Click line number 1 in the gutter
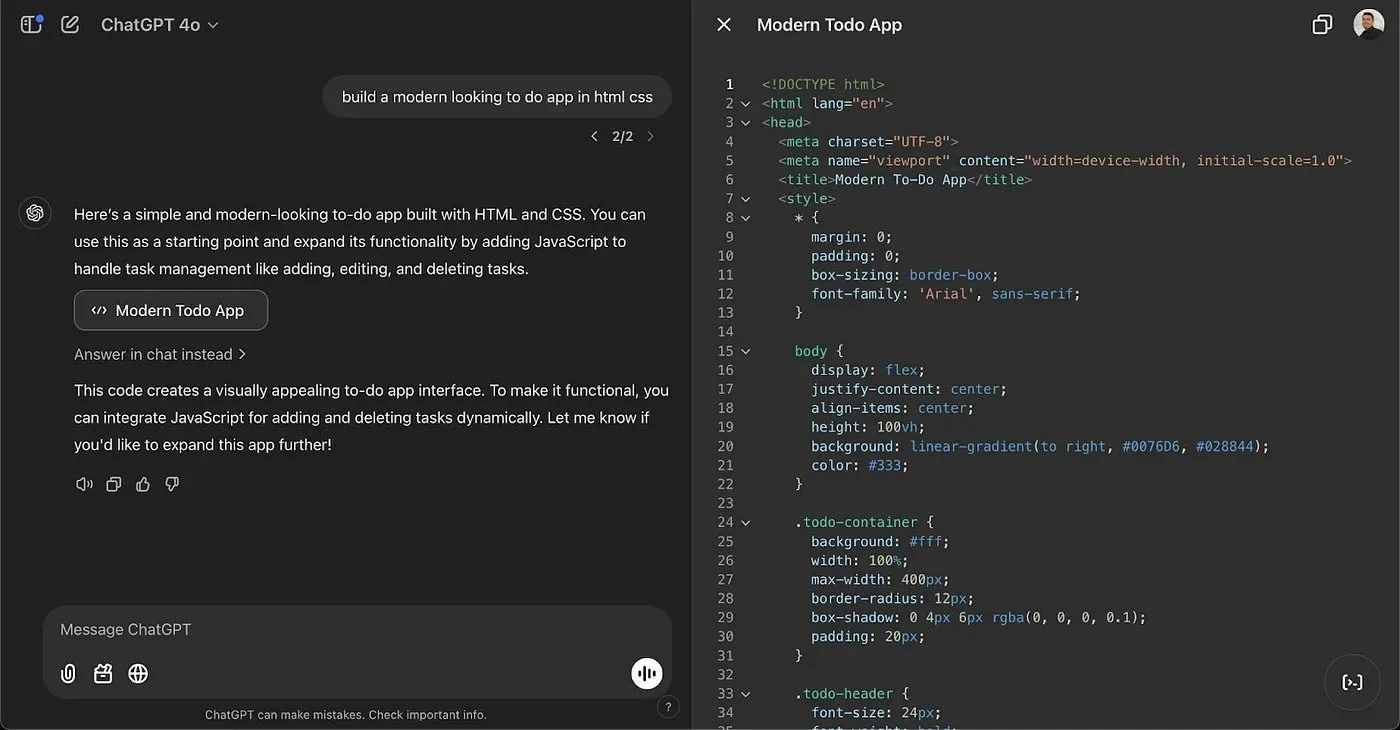This screenshot has height=730, width=1400. click(729, 84)
